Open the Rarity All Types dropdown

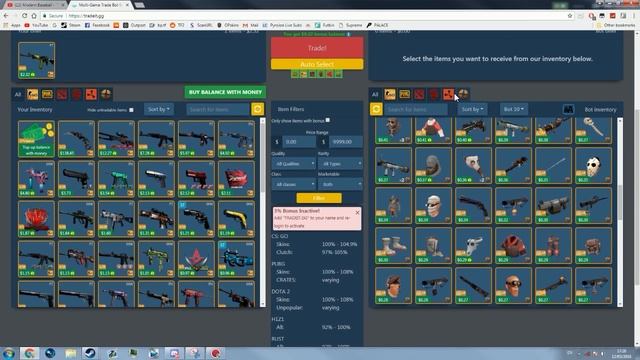pyautogui.click(x=340, y=163)
